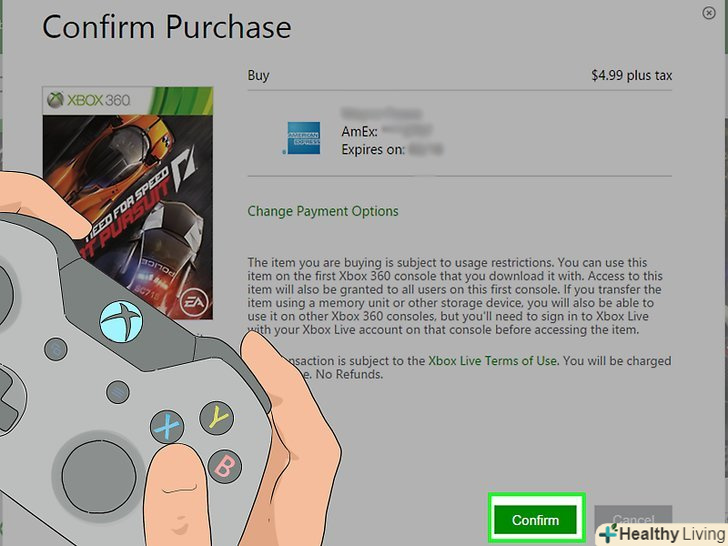Viewport: 728px width, 546px height.
Task: Click the controller's right thumbstick
Action: pyautogui.click(x=99, y=477)
